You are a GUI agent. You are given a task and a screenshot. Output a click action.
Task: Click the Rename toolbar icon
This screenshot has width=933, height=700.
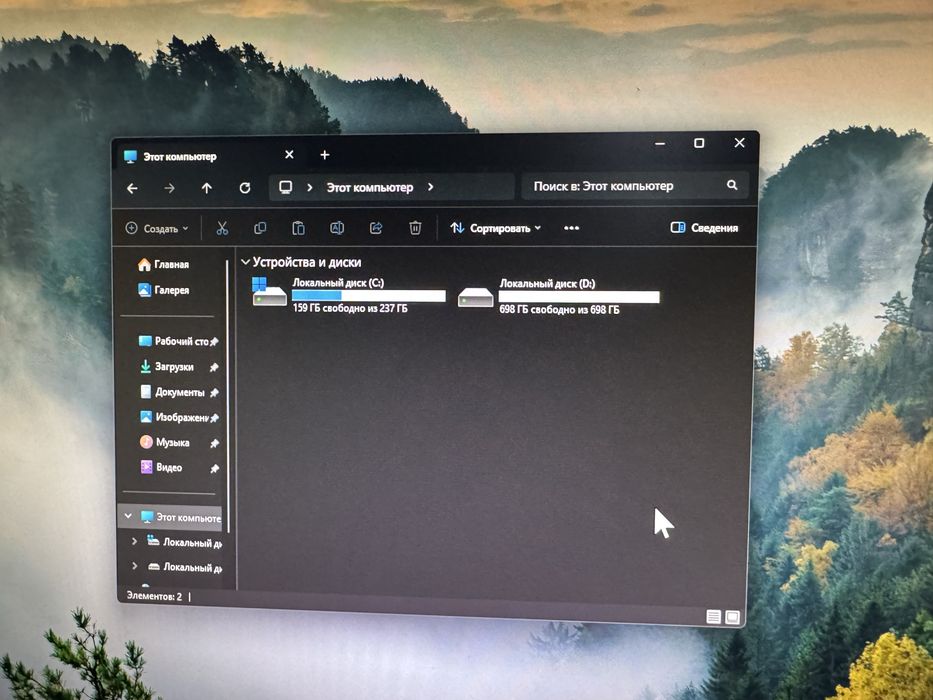337,228
